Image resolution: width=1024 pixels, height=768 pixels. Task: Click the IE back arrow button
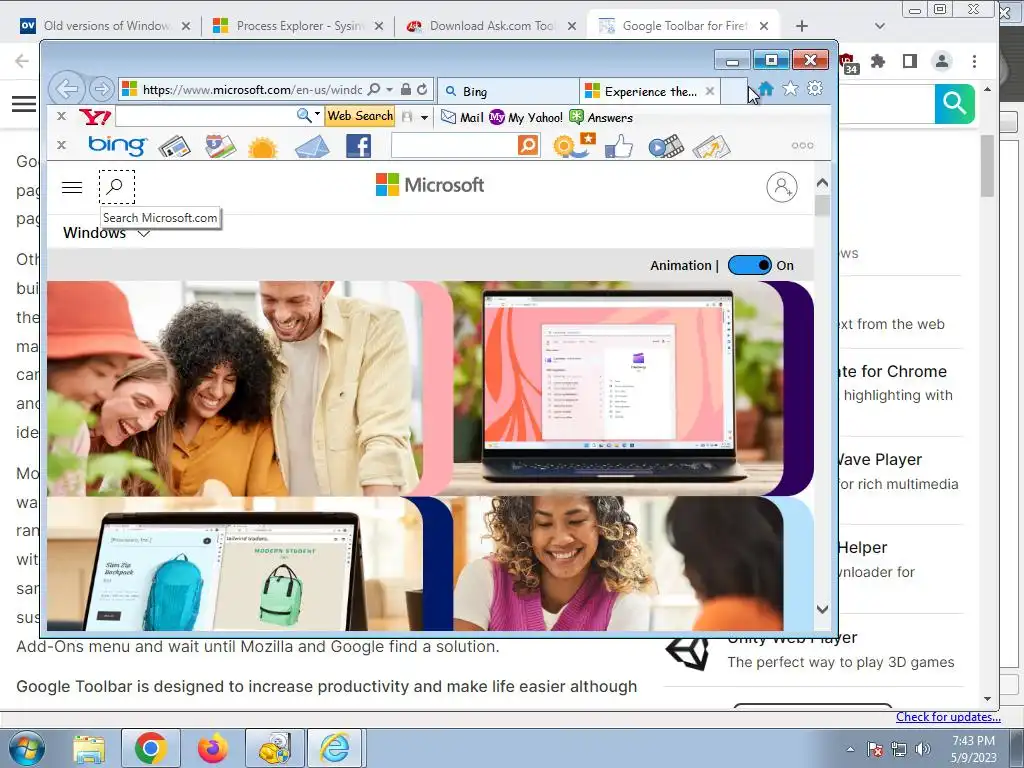coord(67,89)
